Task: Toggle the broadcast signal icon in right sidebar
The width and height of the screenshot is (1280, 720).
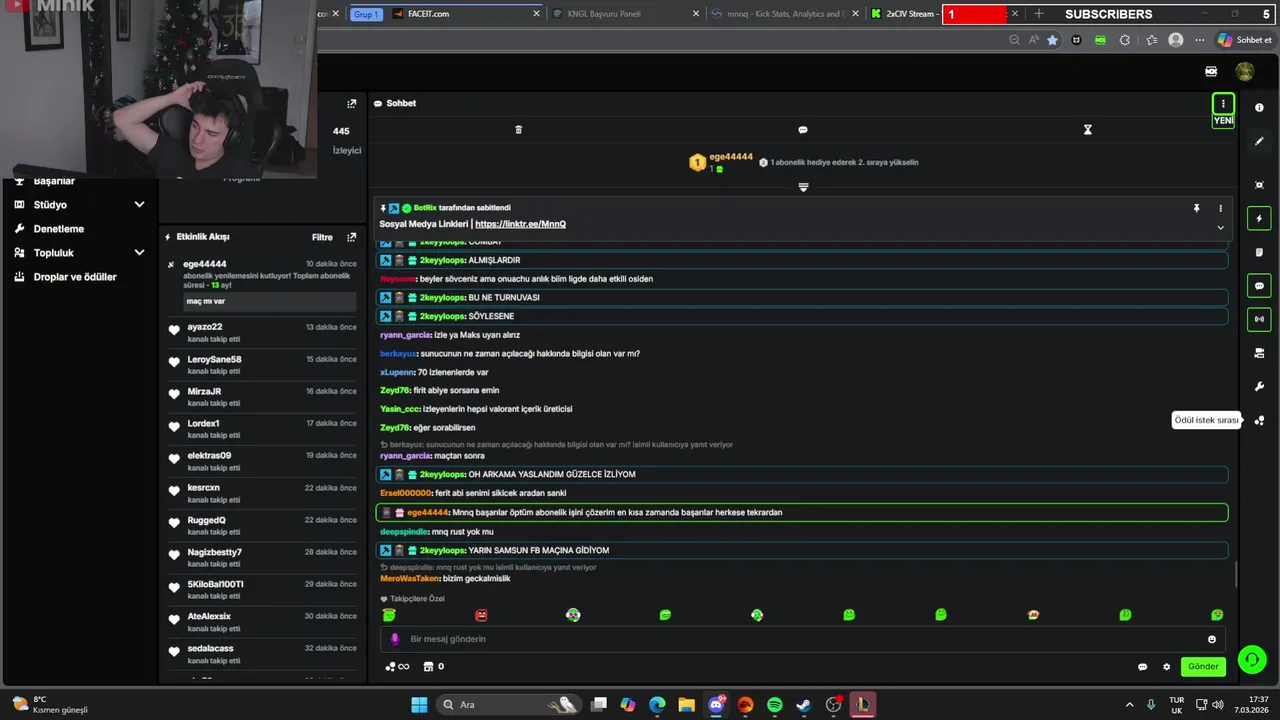Action: point(1259,319)
